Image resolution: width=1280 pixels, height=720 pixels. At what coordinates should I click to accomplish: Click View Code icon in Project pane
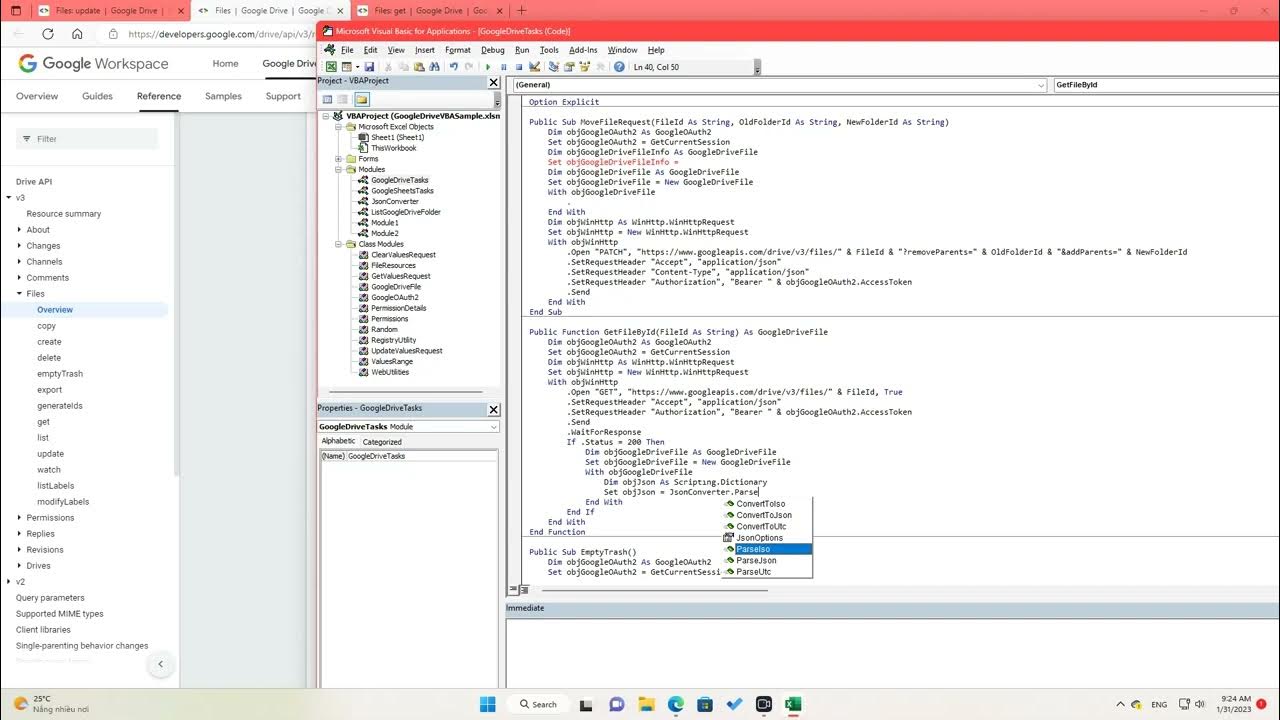(x=327, y=99)
